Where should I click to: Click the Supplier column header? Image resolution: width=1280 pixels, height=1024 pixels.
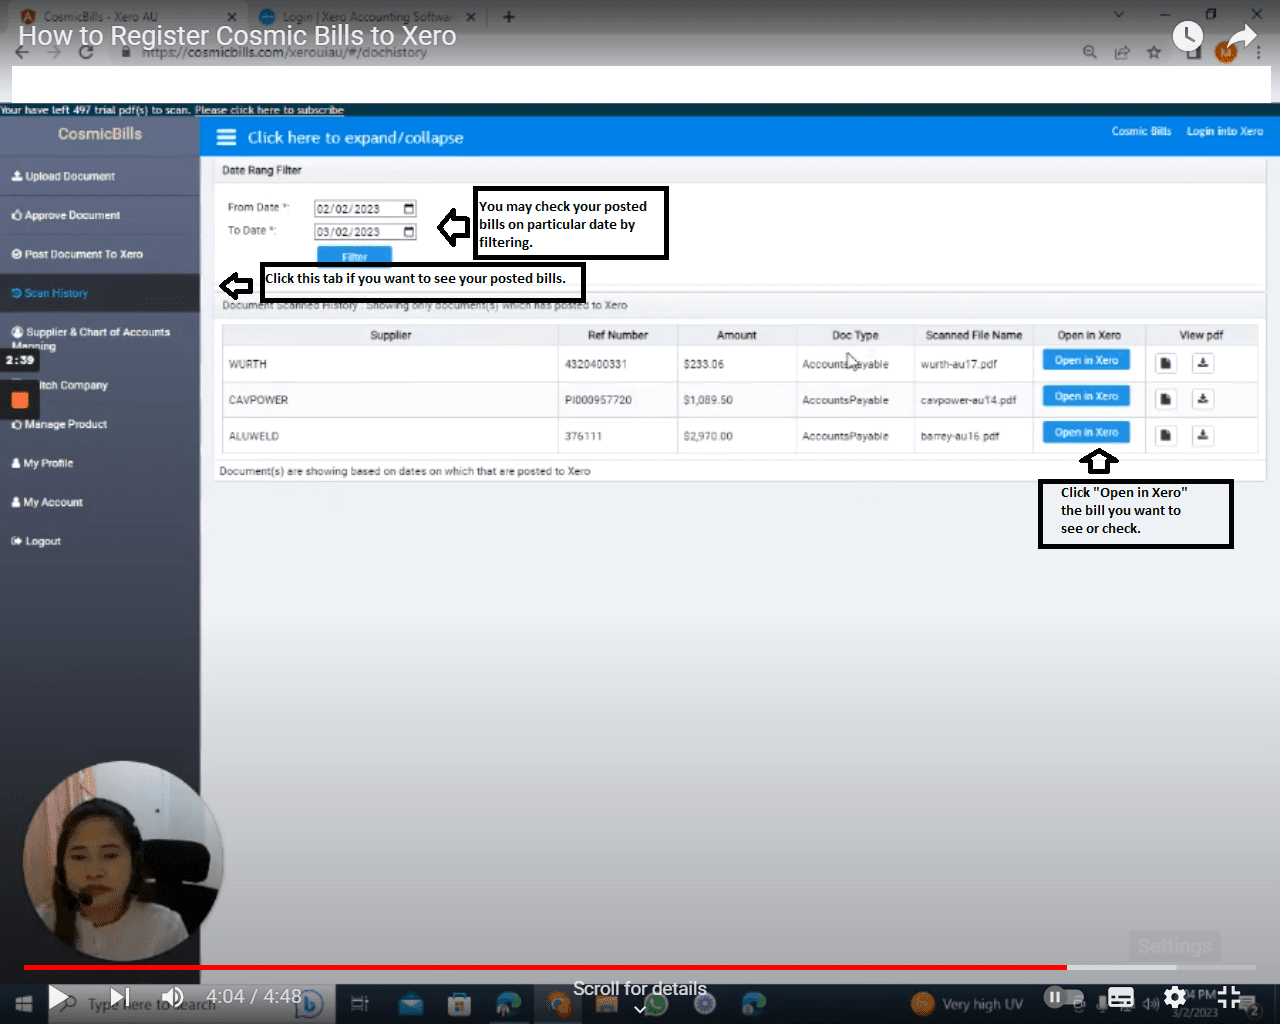point(391,335)
